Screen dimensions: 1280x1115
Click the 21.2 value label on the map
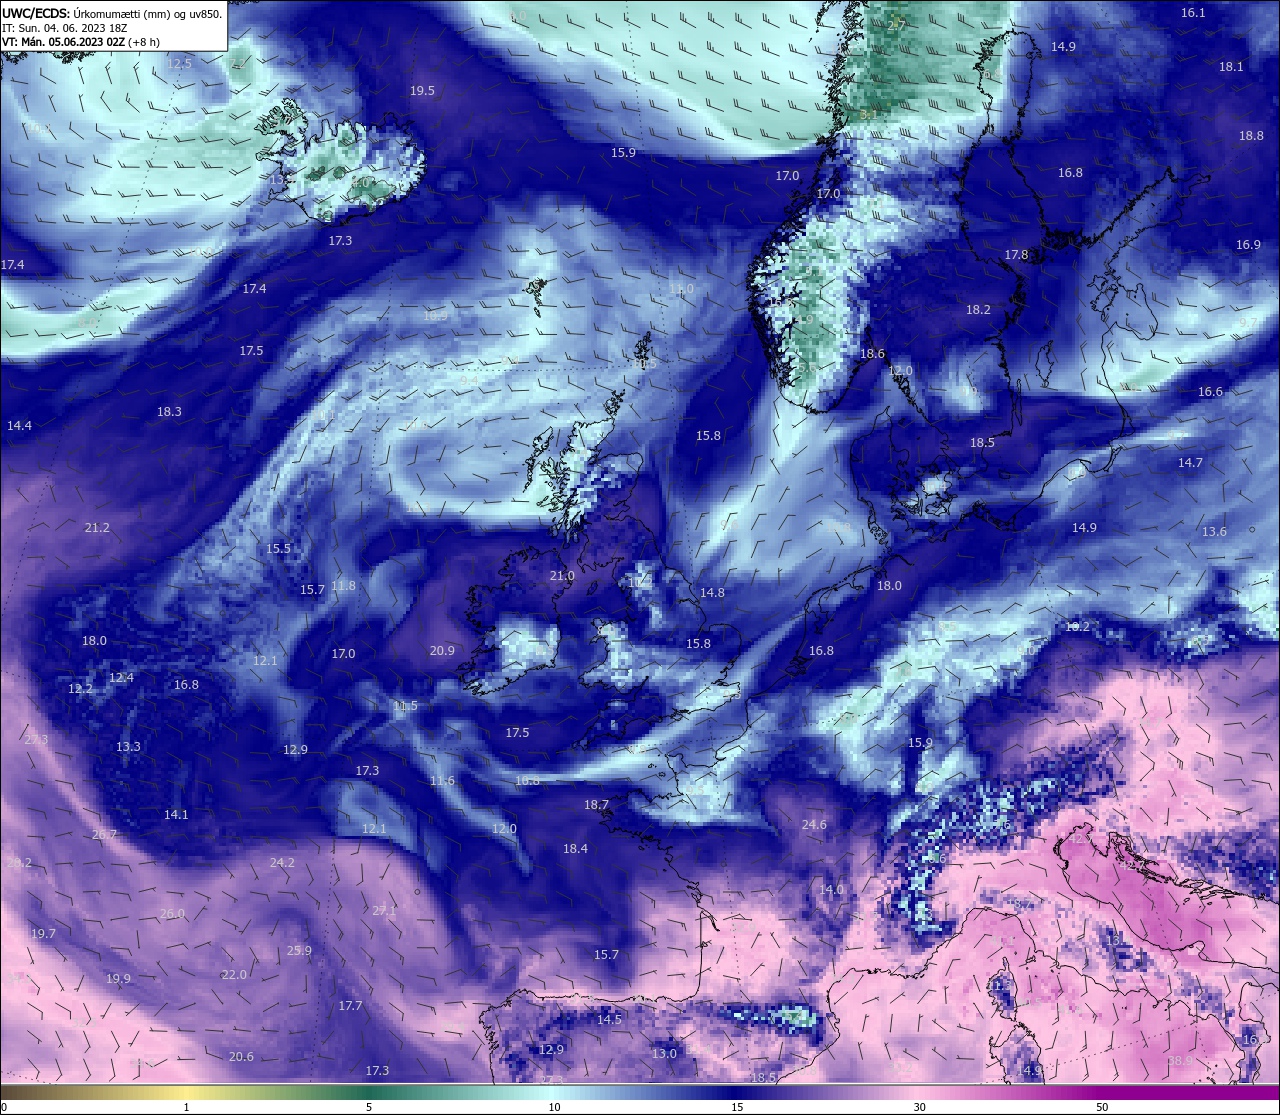coord(97,528)
